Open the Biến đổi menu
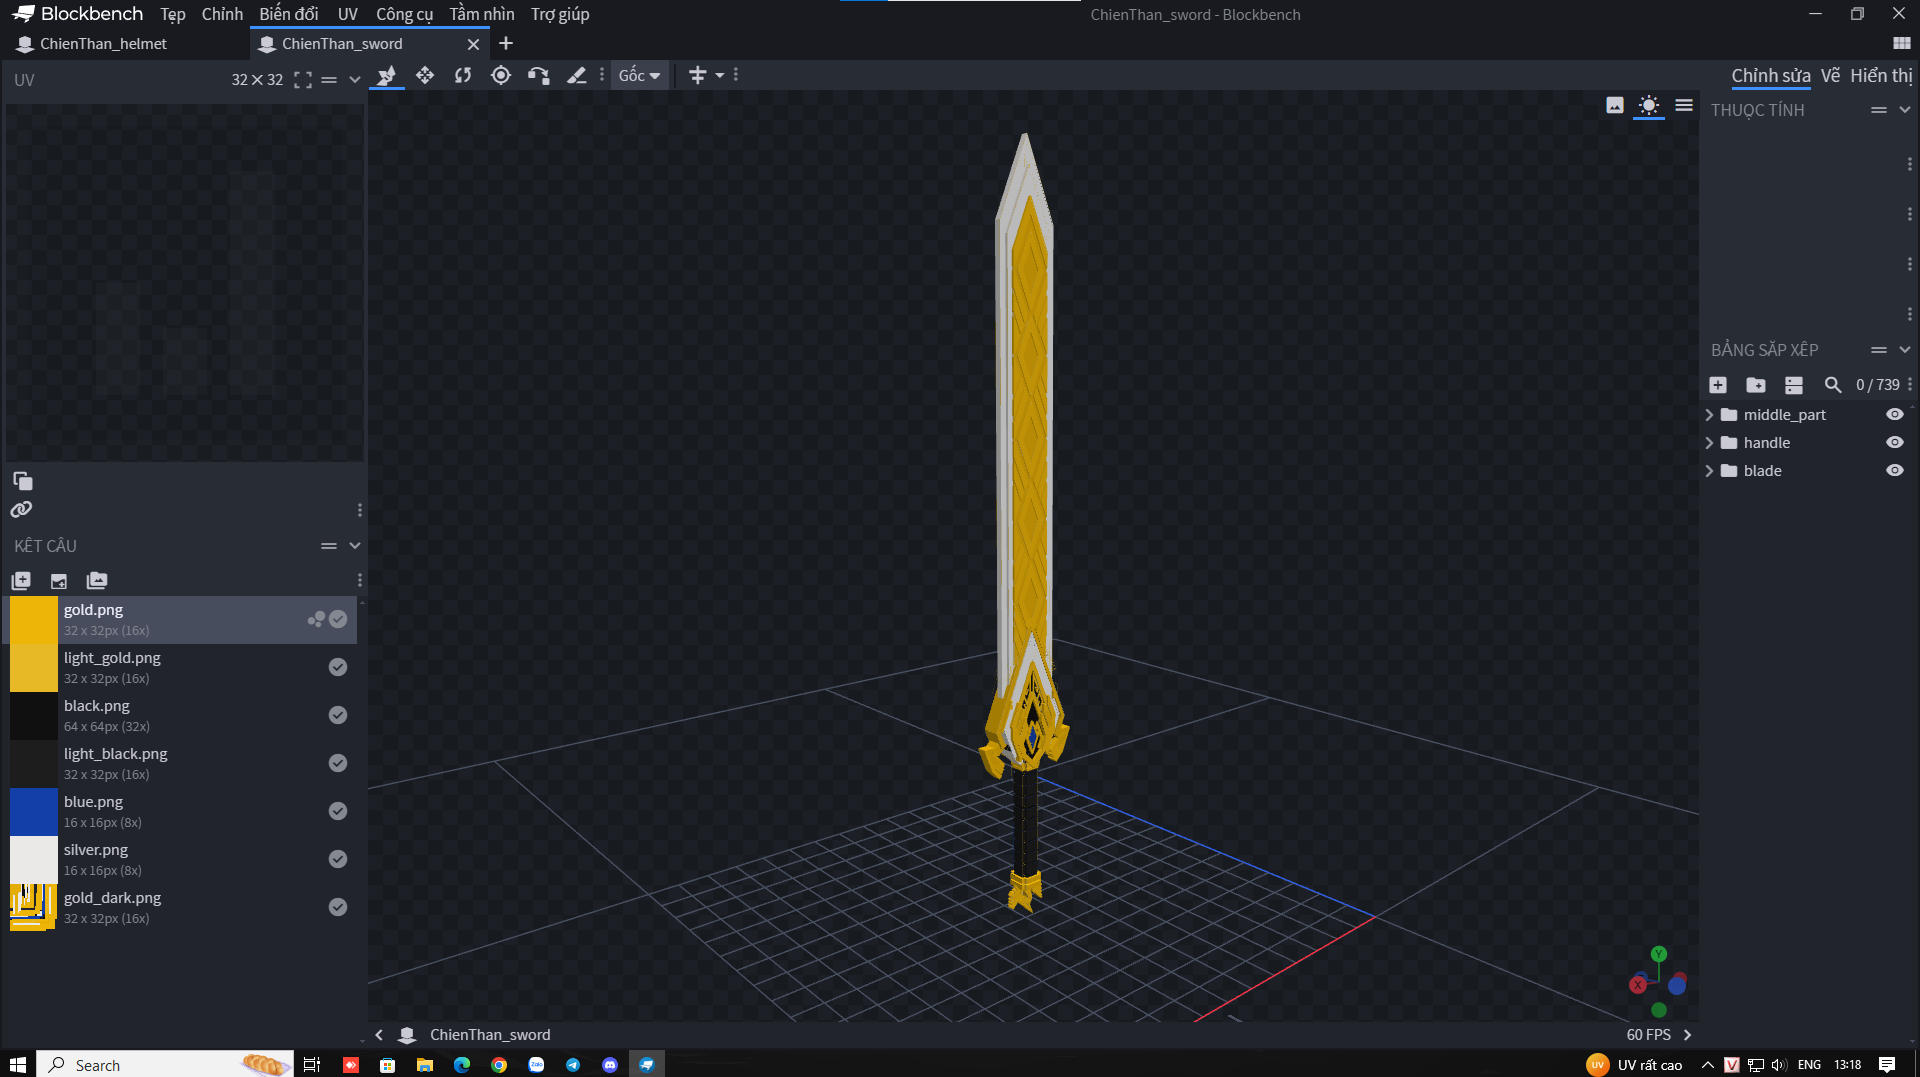 click(288, 14)
